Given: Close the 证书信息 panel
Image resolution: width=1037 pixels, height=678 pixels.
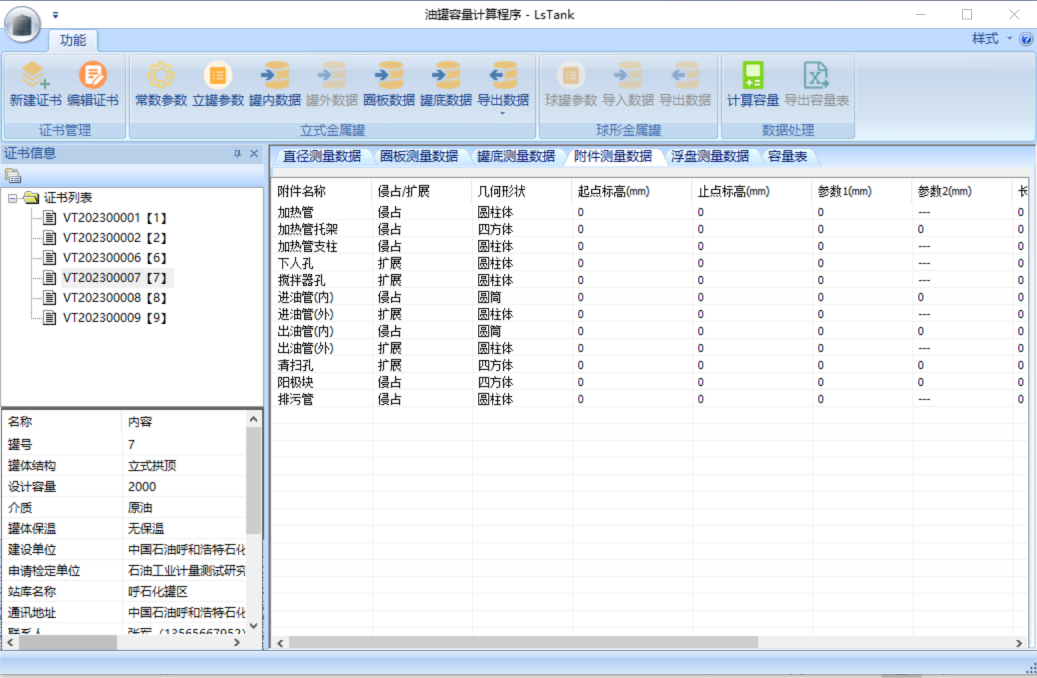Looking at the screenshot, I should (x=254, y=153).
